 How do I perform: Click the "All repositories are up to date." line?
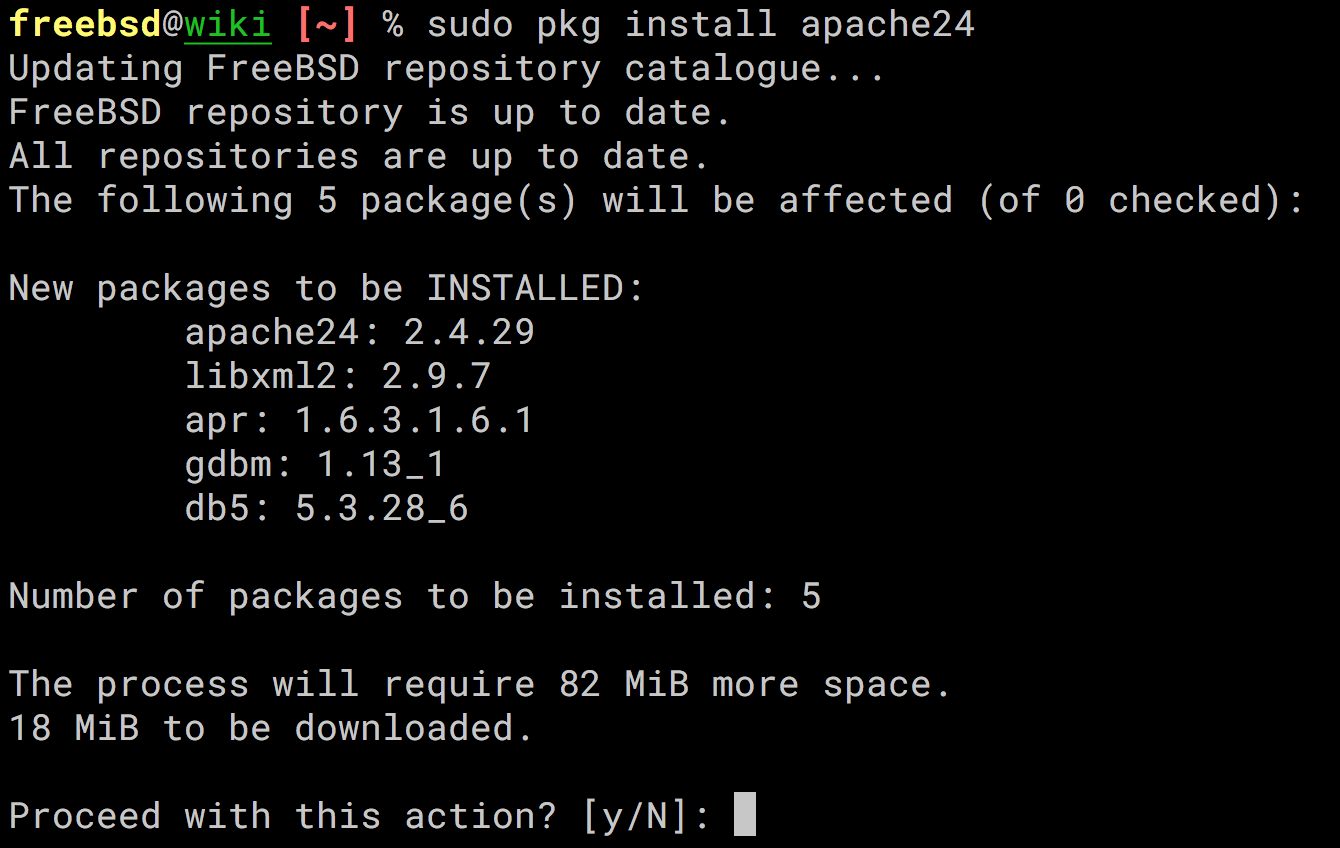359,157
